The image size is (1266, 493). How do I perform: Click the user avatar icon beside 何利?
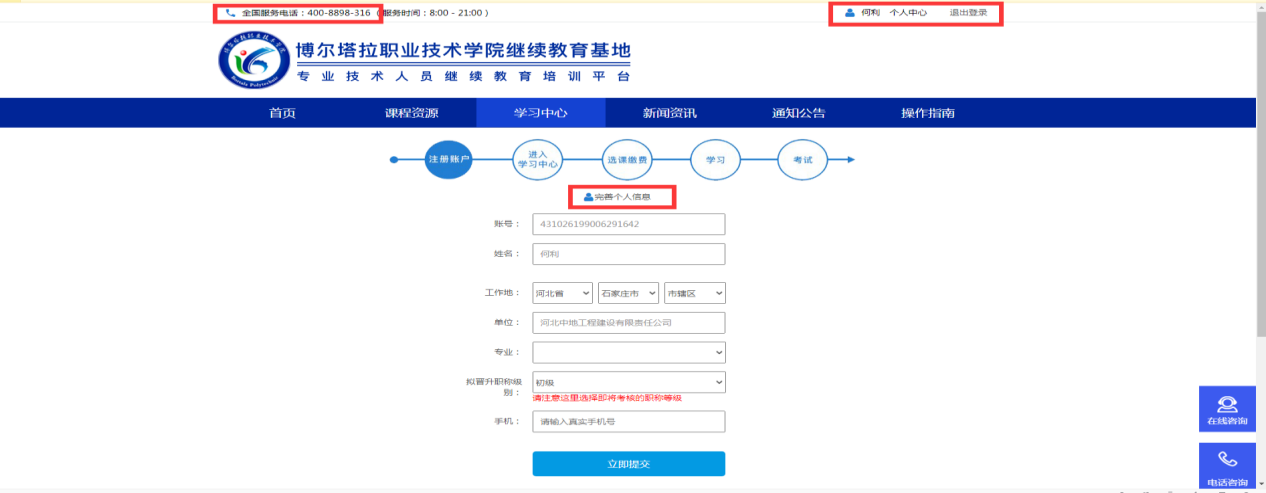[x=850, y=13]
